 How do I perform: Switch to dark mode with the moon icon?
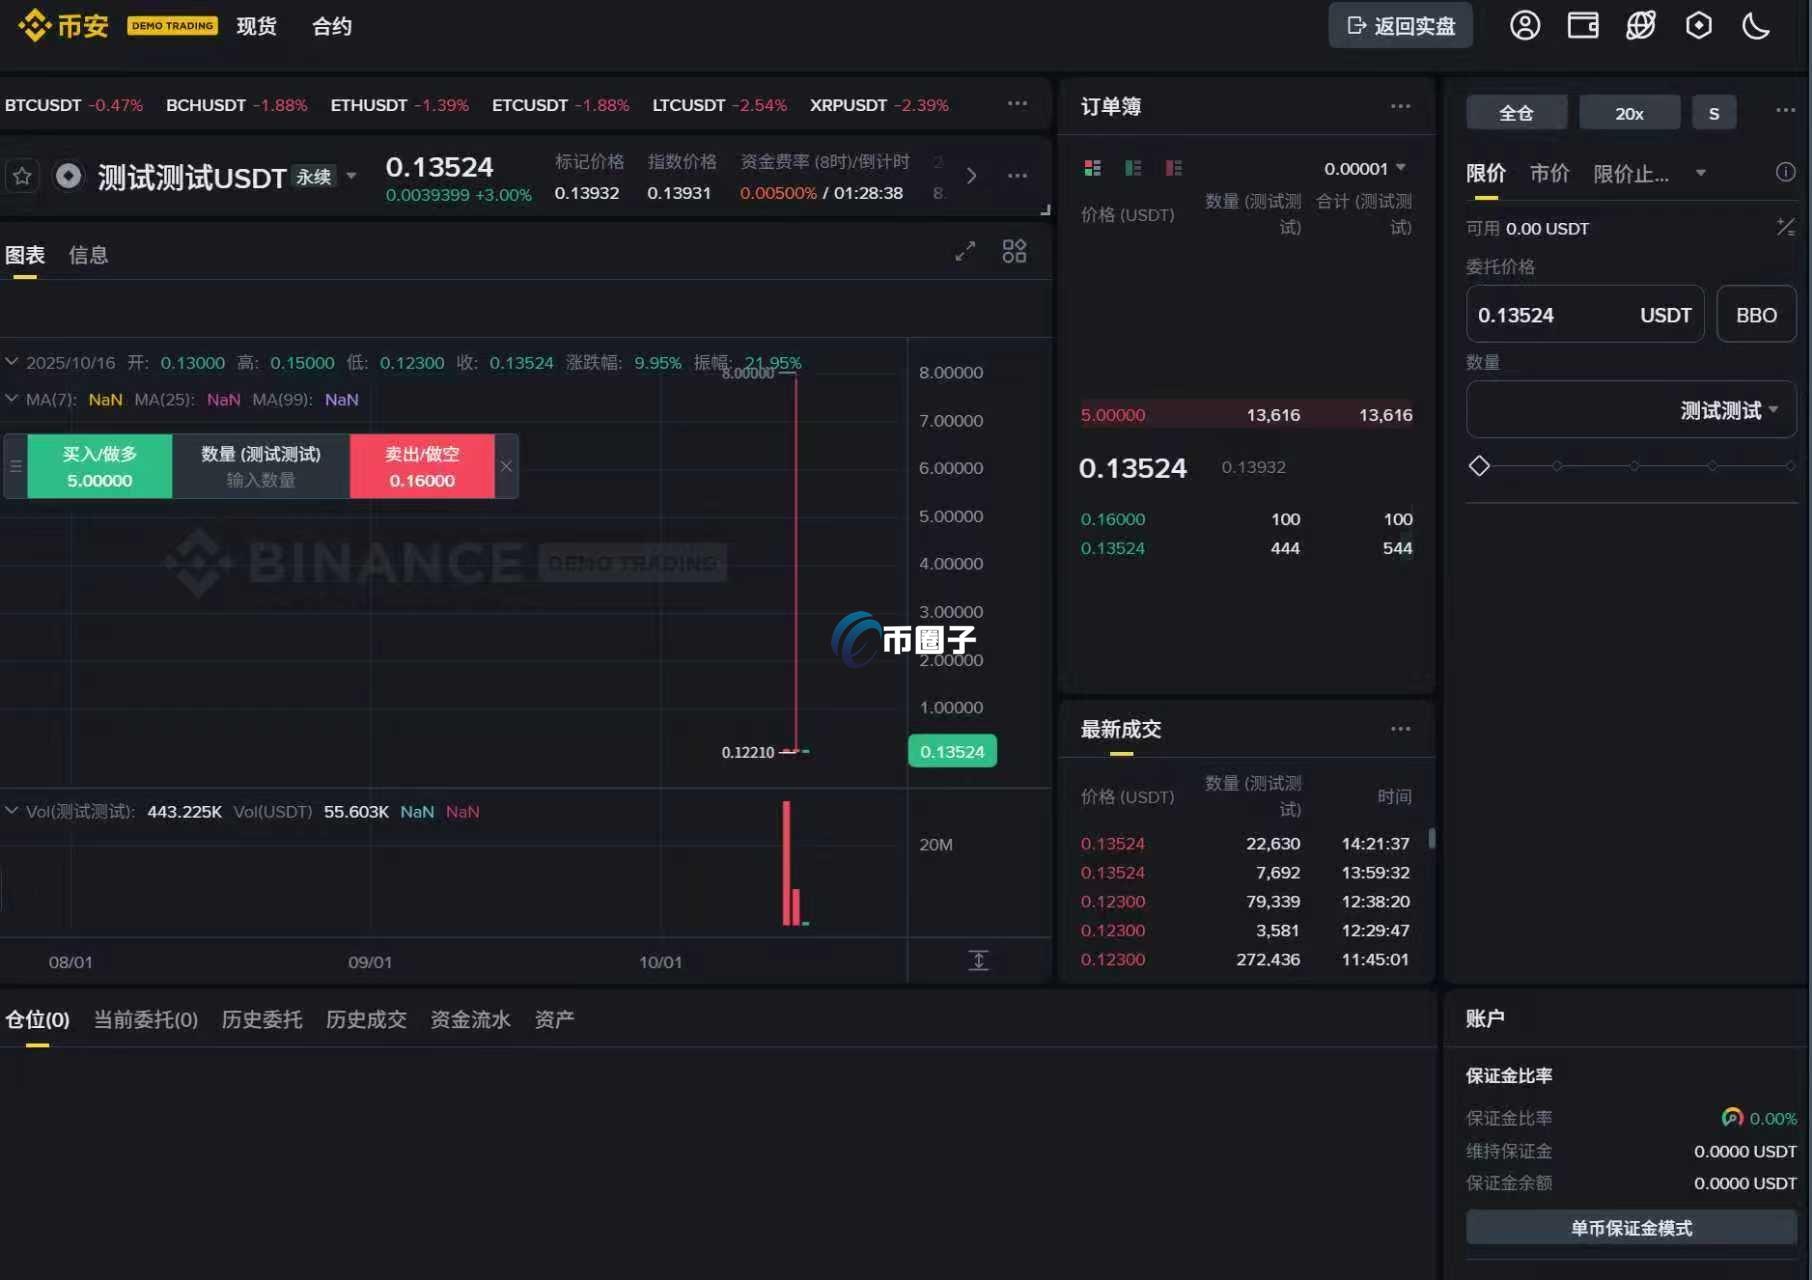1756,26
